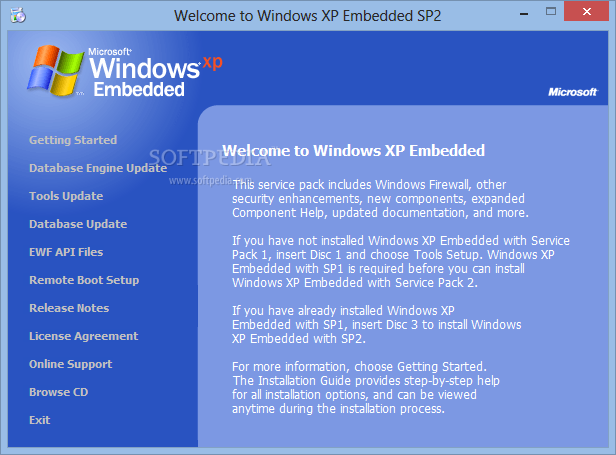Click the paragraph starting 'If you have already installed'
This screenshot has width=616, height=455.
pyautogui.click(x=376, y=325)
